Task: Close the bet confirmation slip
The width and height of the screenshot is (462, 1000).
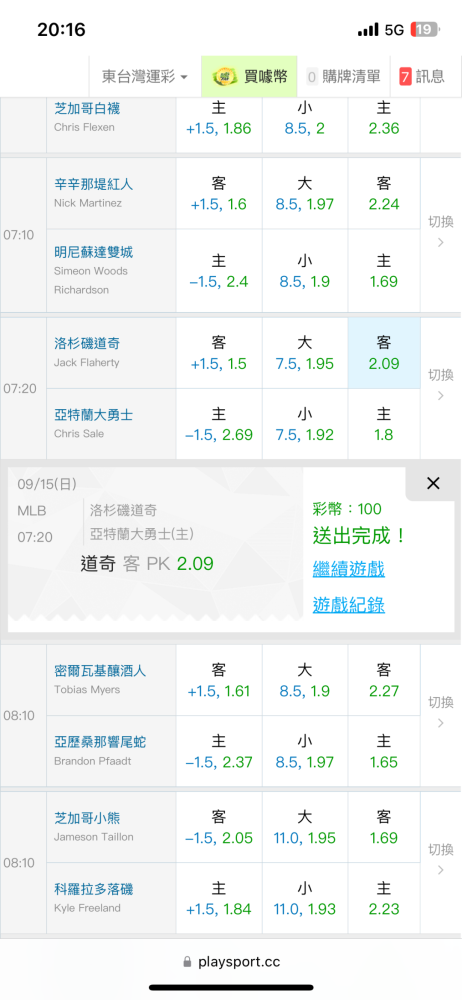Action: coord(433,483)
